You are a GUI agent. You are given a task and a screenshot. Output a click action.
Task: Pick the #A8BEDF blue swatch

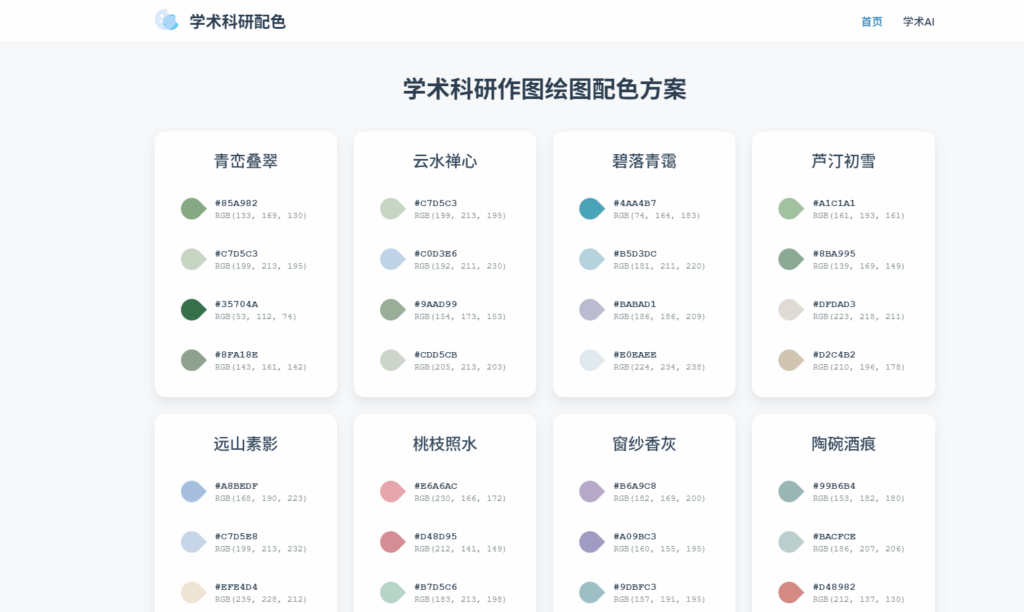(x=193, y=491)
